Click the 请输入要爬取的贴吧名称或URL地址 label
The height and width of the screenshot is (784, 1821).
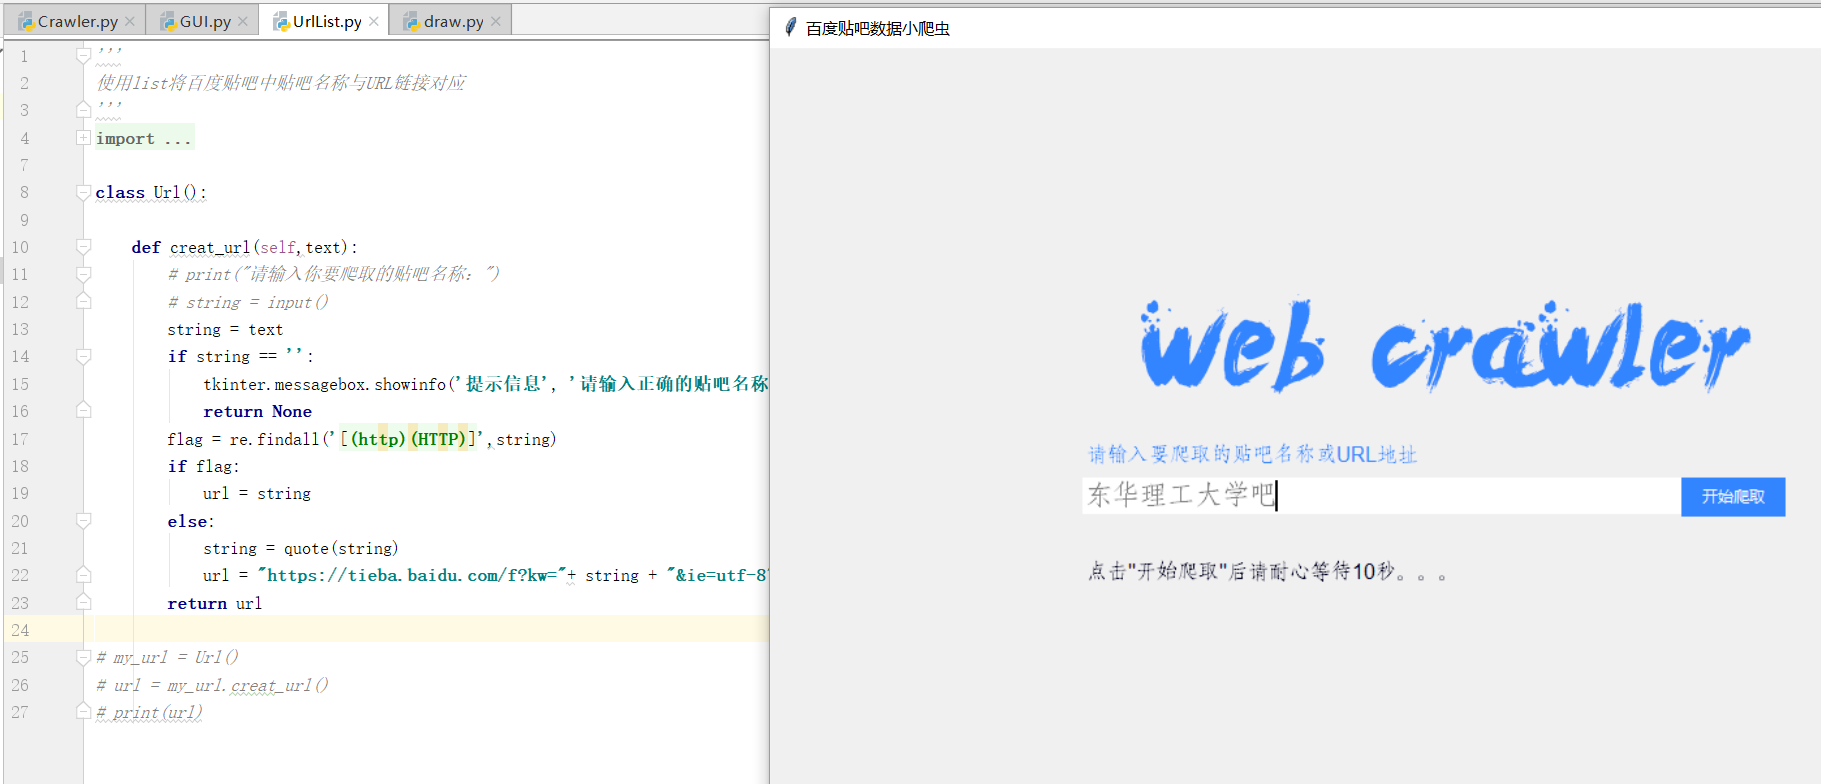point(1253,454)
